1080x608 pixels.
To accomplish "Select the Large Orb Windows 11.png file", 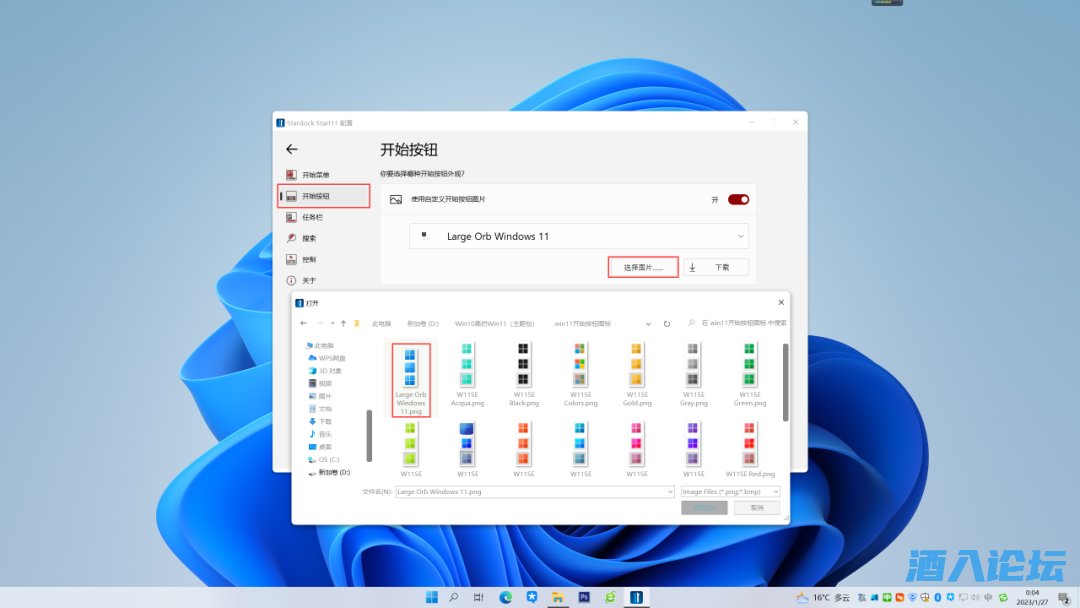I will pyautogui.click(x=411, y=380).
